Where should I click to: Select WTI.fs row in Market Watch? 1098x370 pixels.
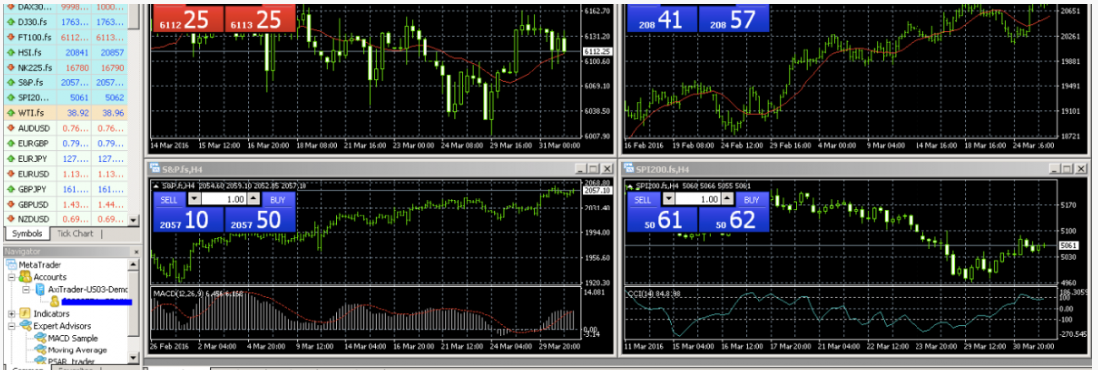64,112
